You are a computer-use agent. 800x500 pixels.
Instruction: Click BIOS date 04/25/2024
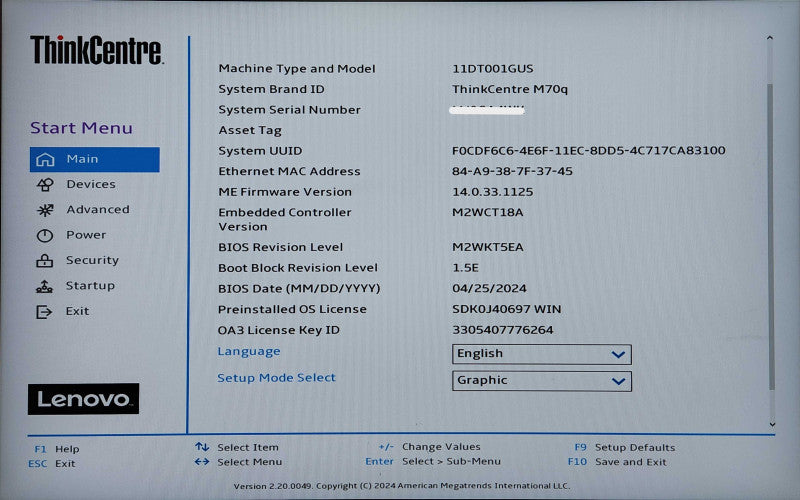tap(489, 288)
